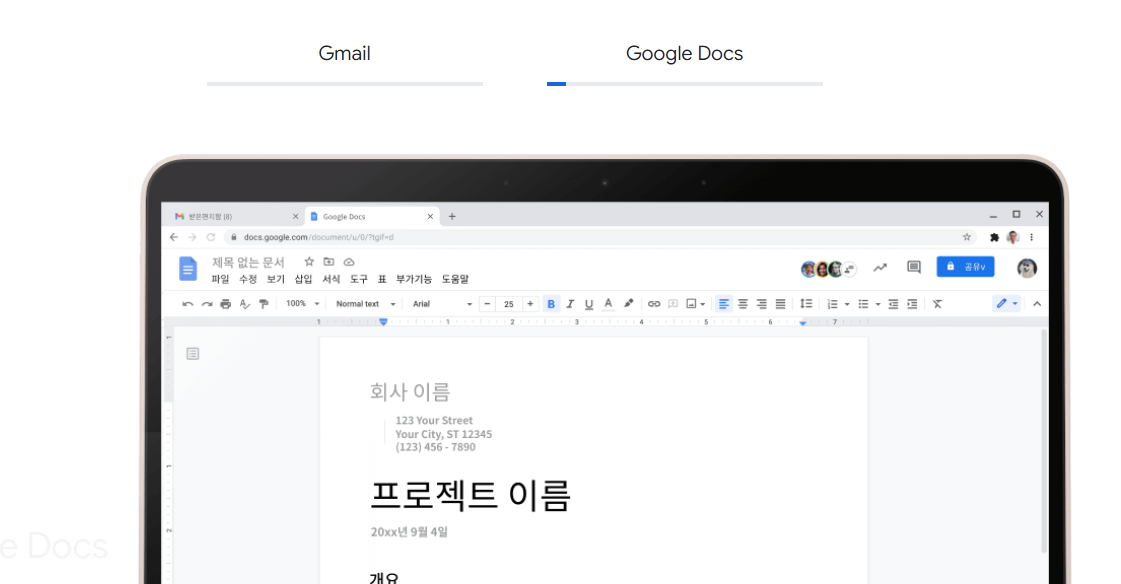Open the 서식 menu

331,279
